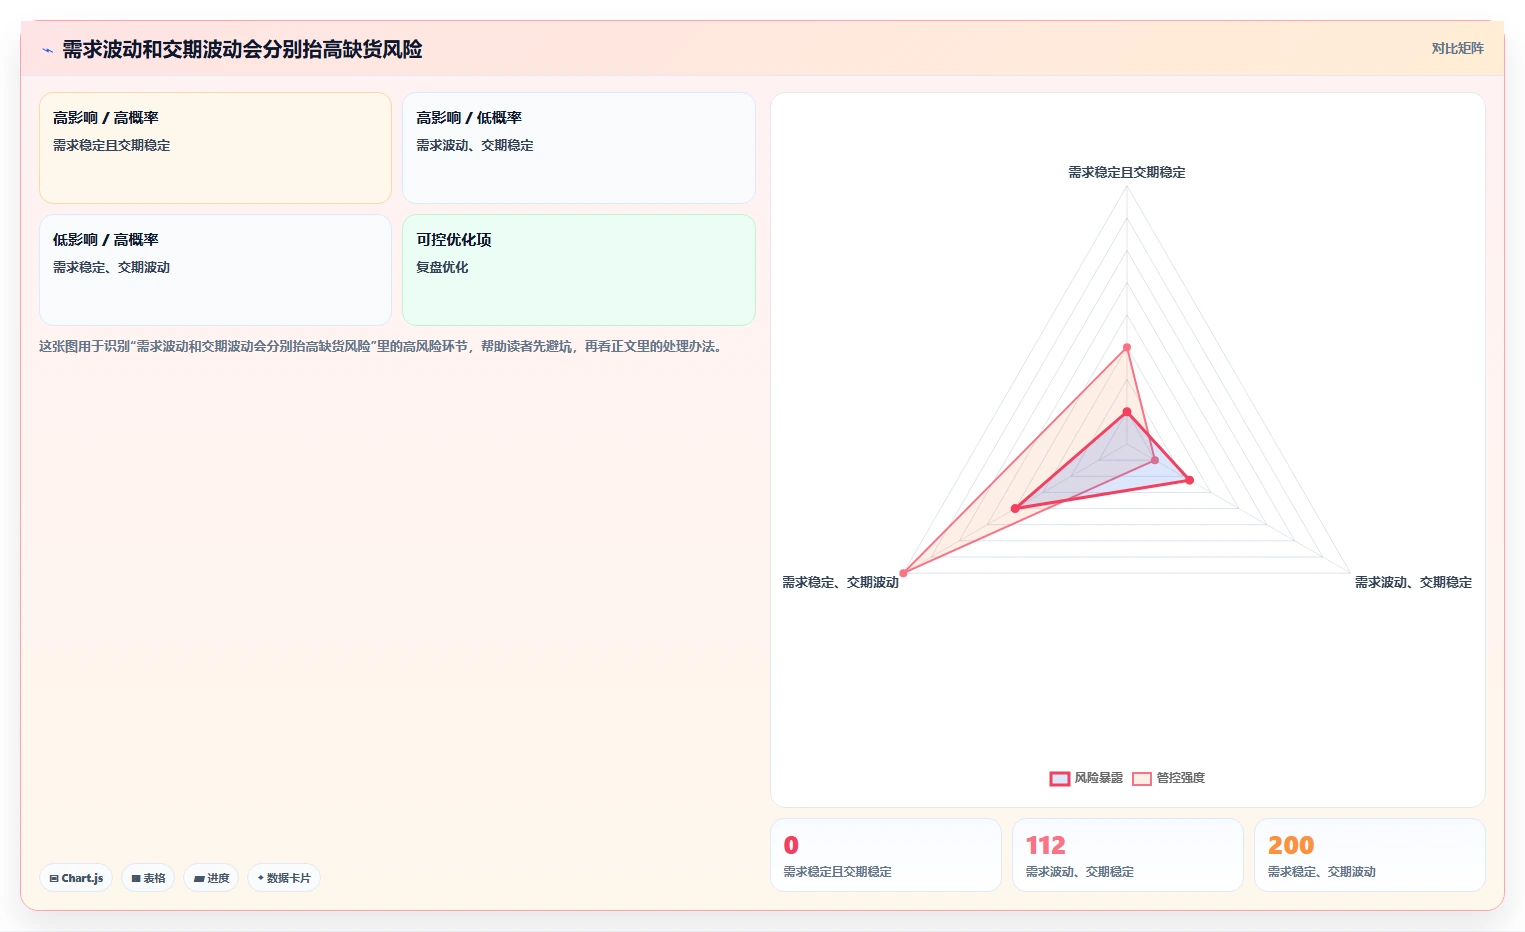Toggle the 管控强度 legend swatch

(1142, 779)
